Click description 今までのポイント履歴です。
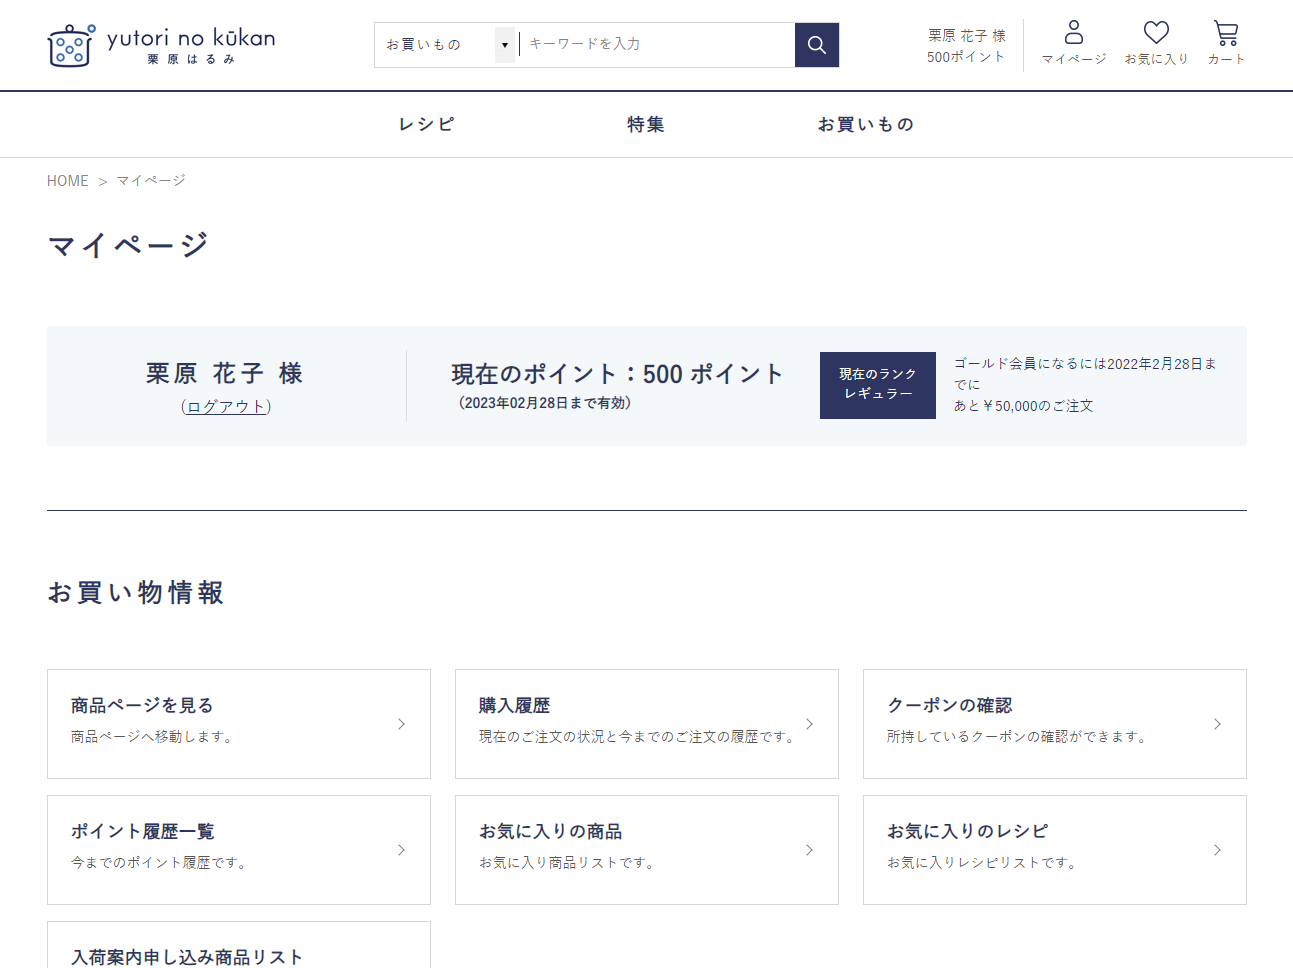 click(161, 863)
